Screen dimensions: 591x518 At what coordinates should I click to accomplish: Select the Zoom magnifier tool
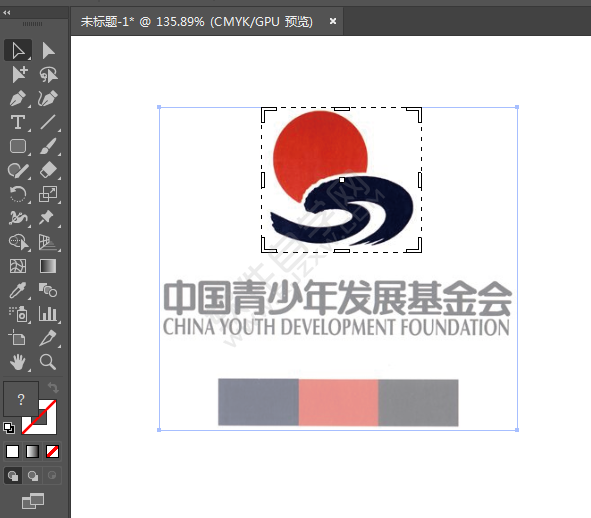(x=48, y=362)
